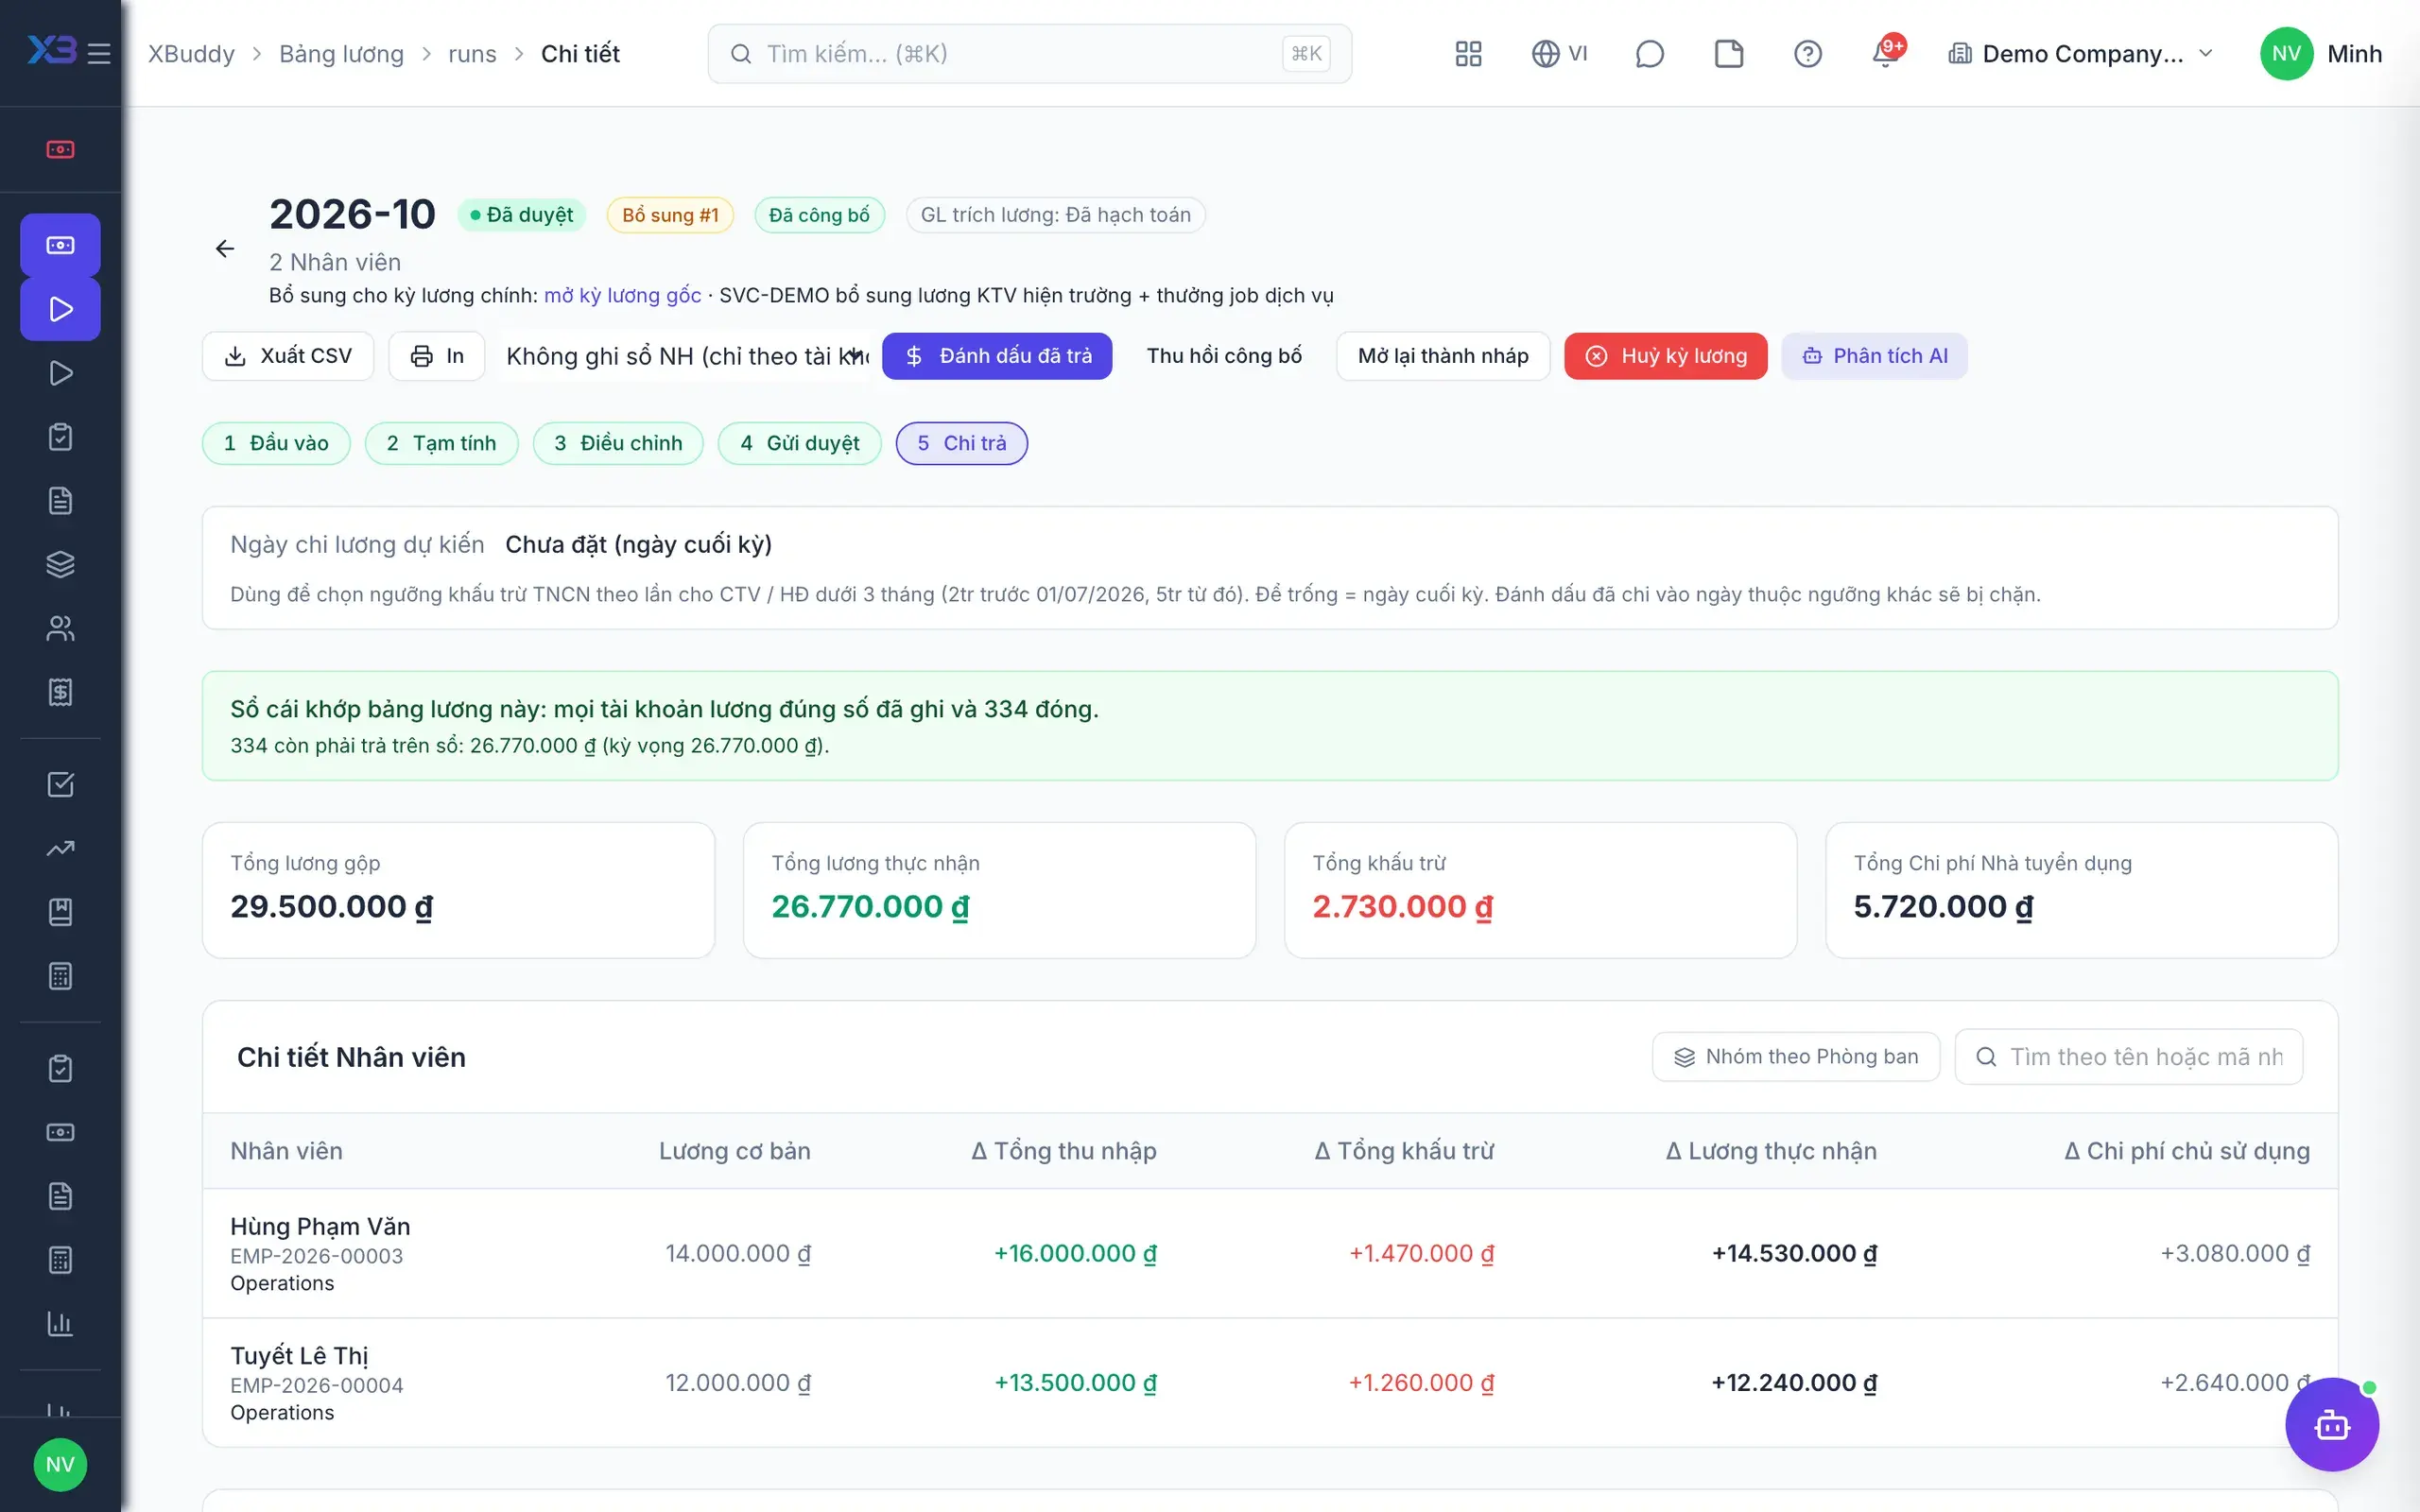Image resolution: width=2420 pixels, height=1512 pixels.
Task: Open the chat bubble icon
Action: (x=1649, y=53)
